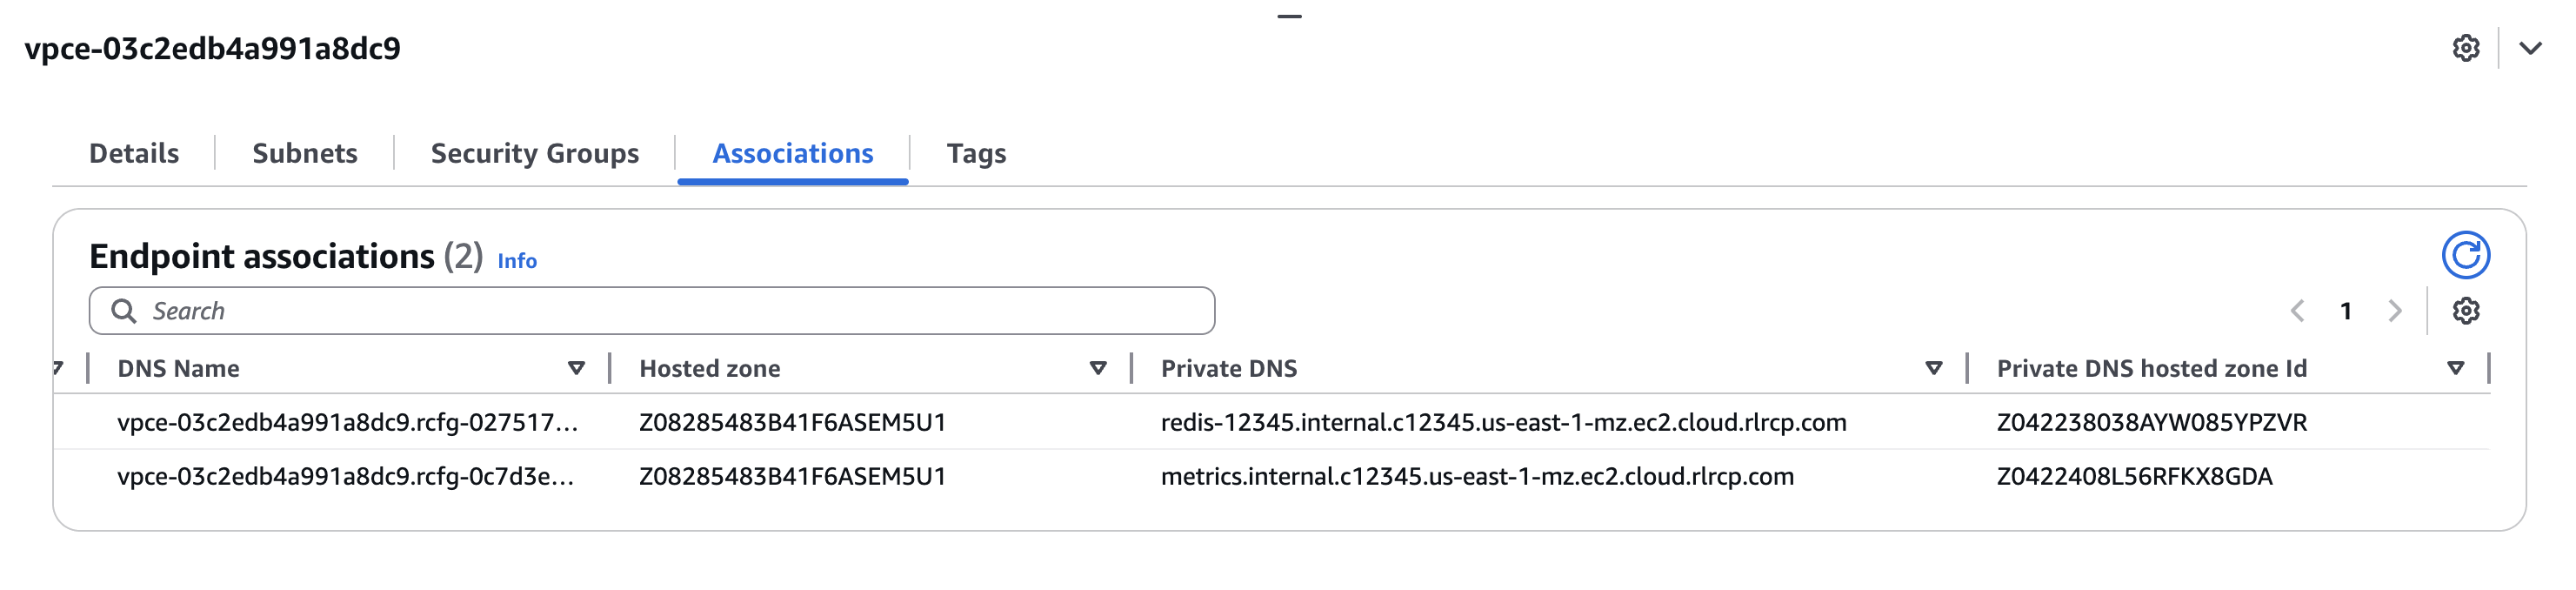Screen dimensions: 2576x590
Task: Sort by Hosted zone column arrow
Action: point(1097,368)
